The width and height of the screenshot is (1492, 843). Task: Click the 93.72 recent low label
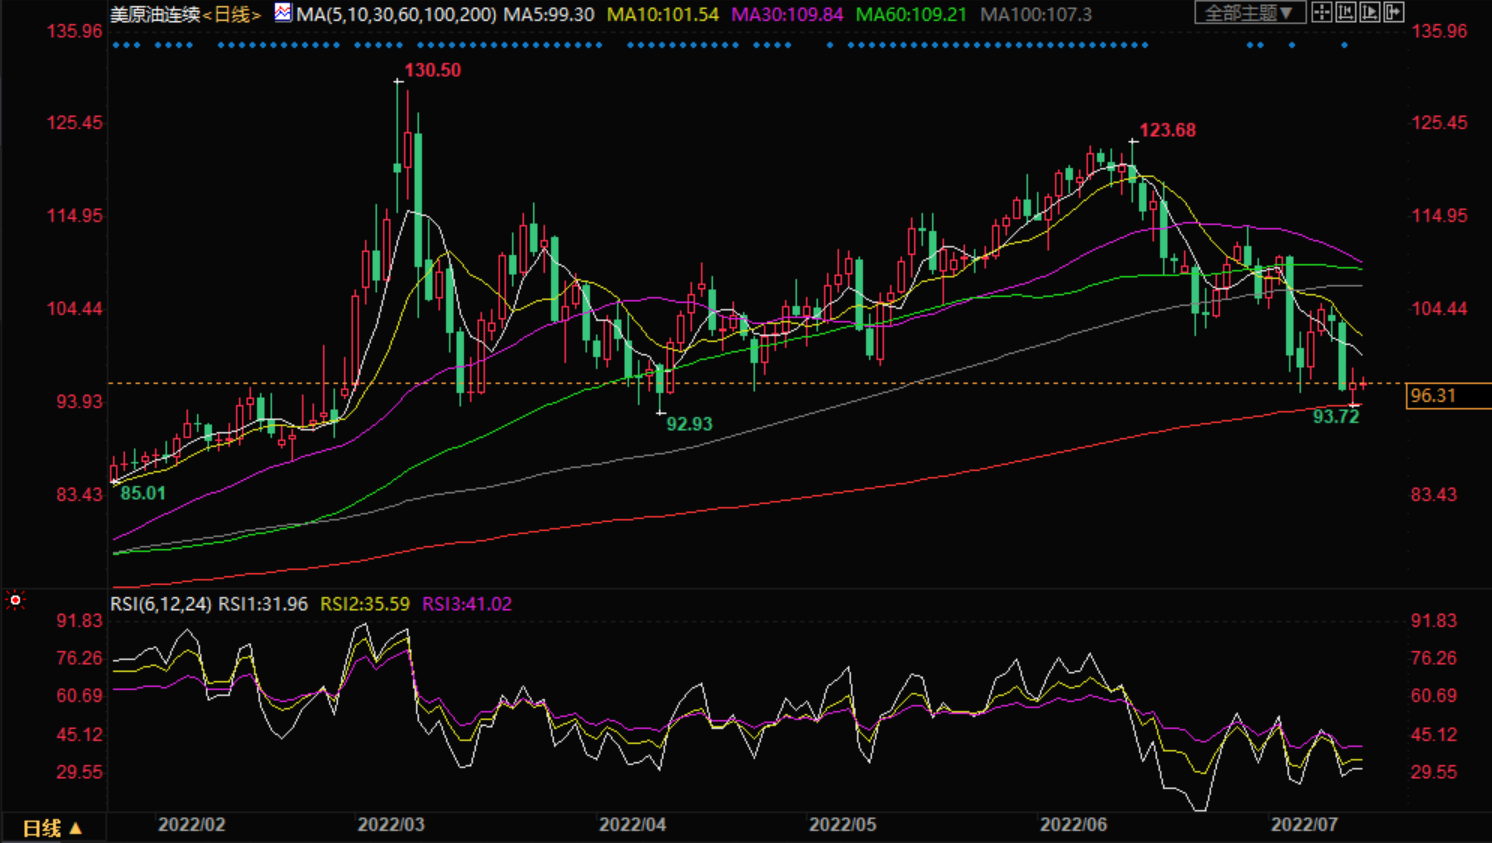(x=1336, y=417)
